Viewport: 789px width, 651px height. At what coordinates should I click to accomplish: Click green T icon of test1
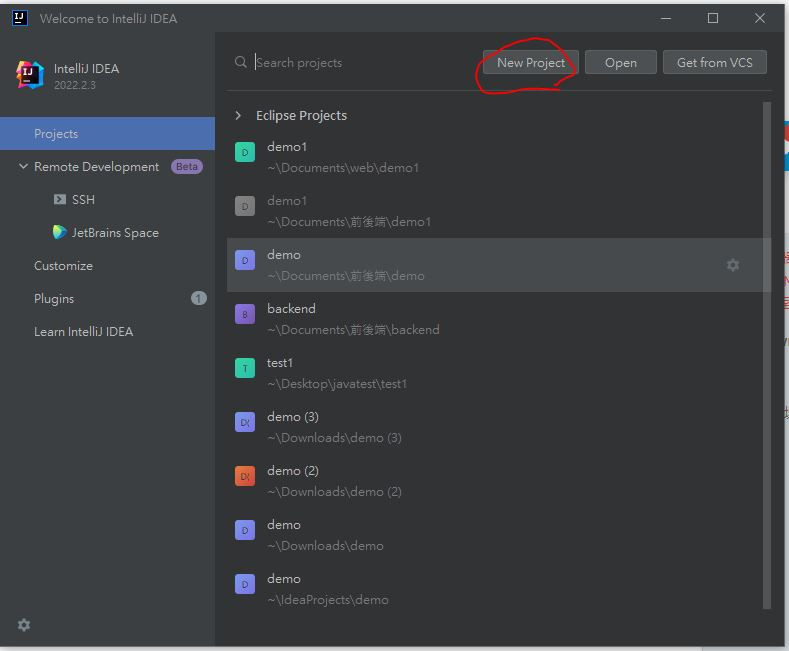pos(245,368)
